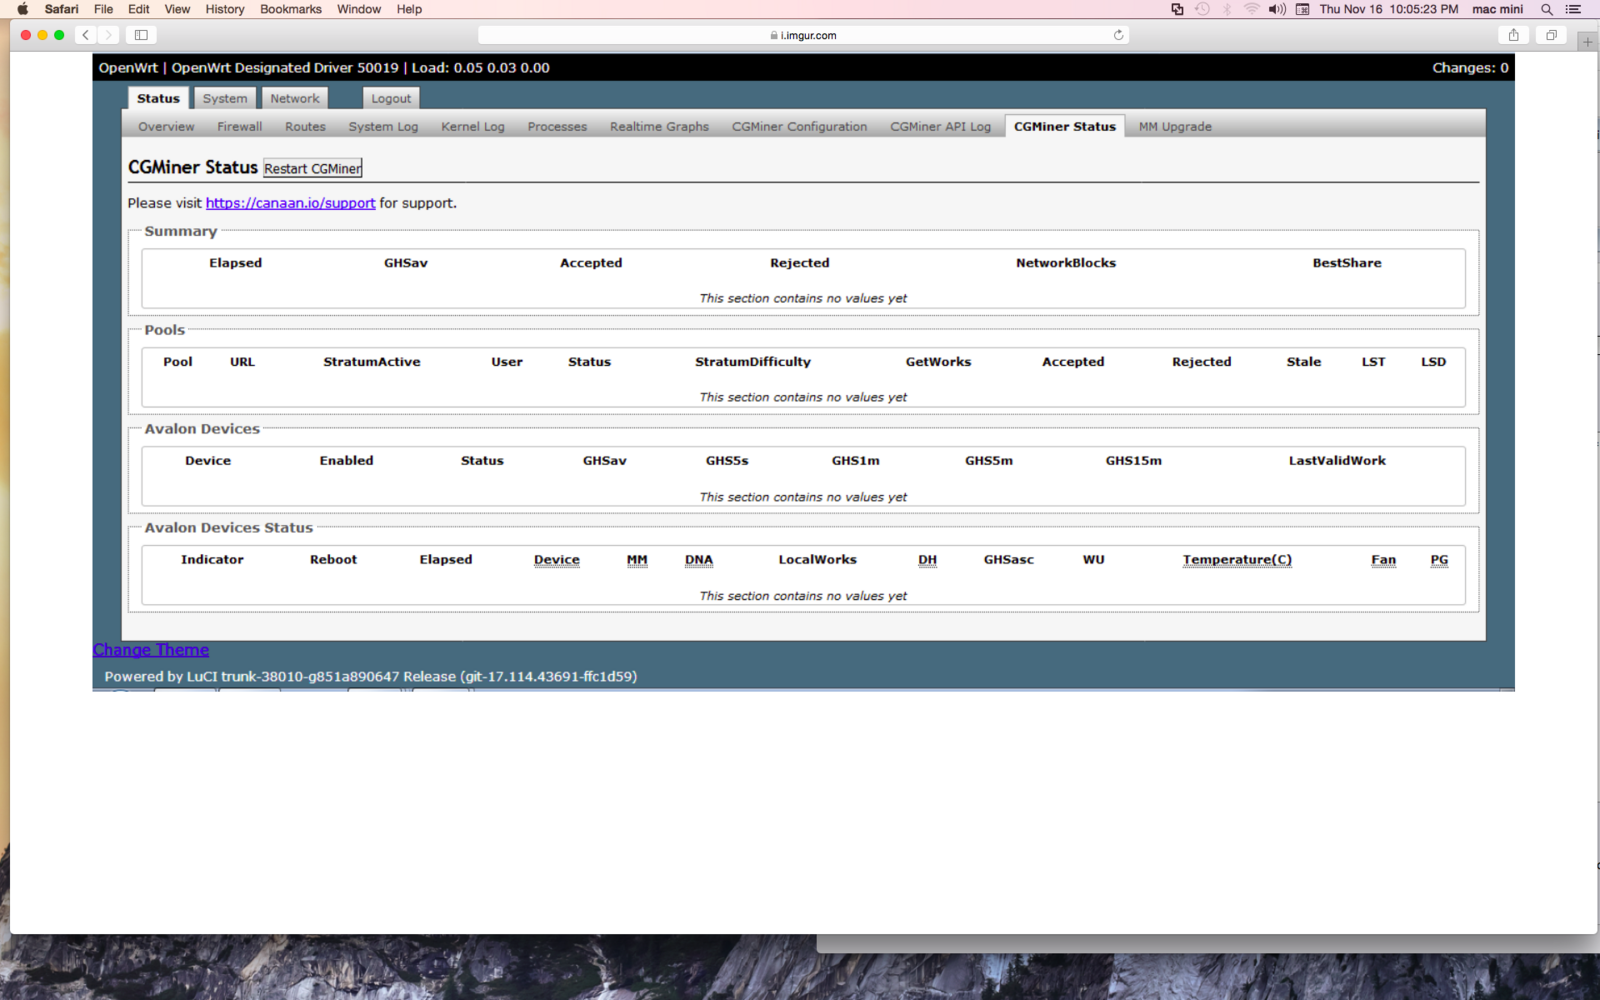This screenshot has height=1000, width=1600.
Task: Select the System main tab
Action: coord(225,98)
